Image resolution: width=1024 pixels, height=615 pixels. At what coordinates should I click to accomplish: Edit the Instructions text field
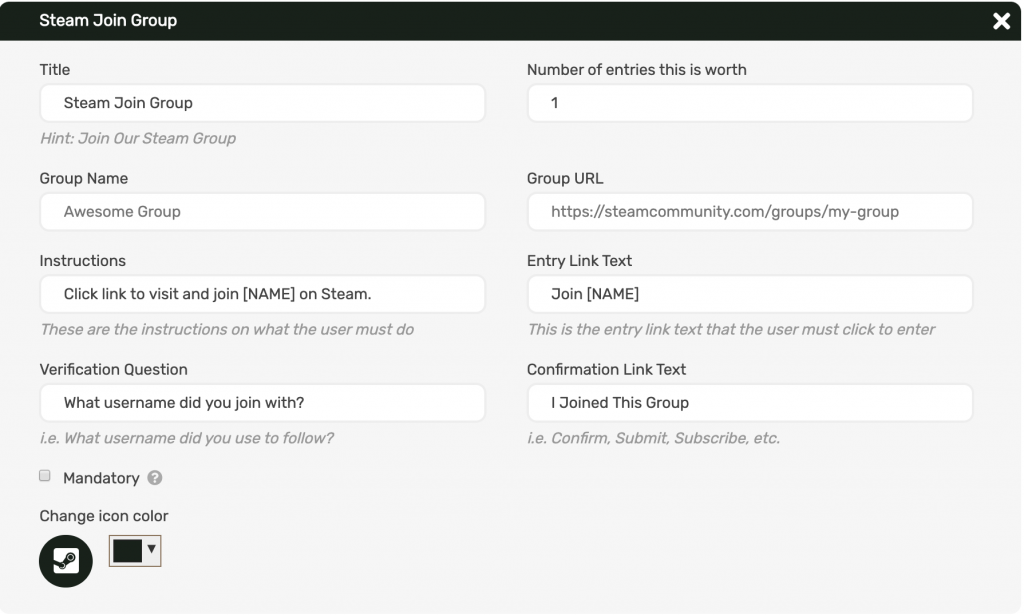click(x=263, y=294)
